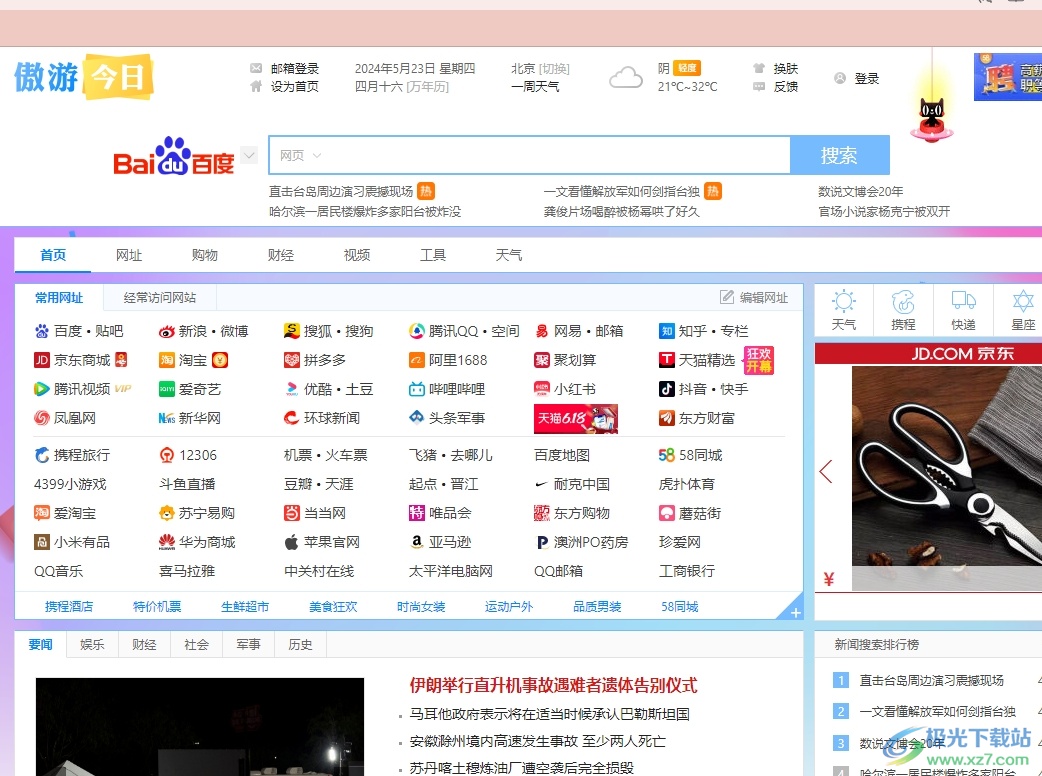Switch to the 天气 navigation tab

coord(509,255)
